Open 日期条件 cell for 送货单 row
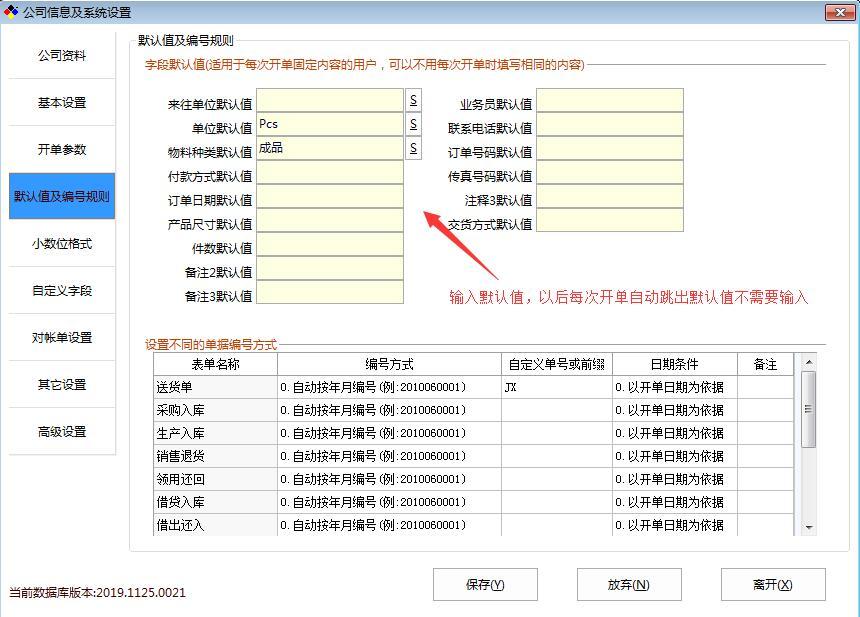860x617 pixels. click(x=675, y=387)
